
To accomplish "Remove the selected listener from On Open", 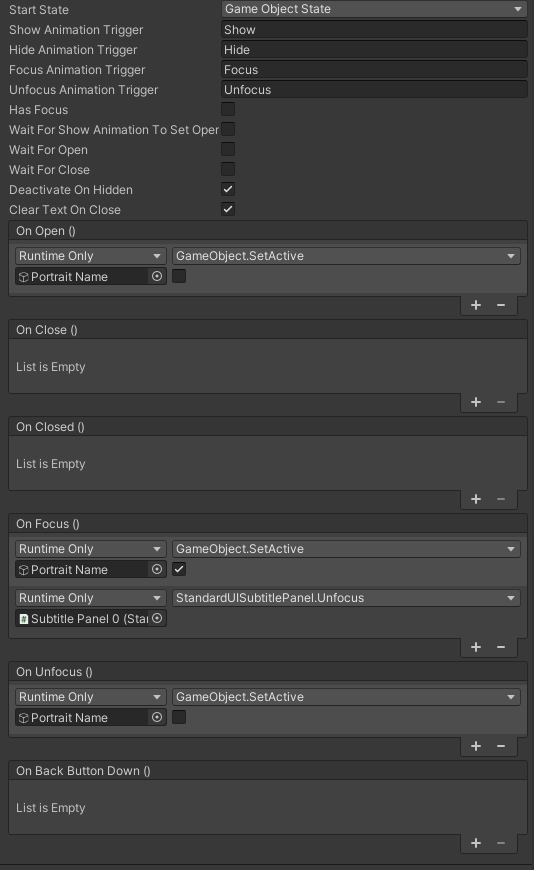I will (501, 305).
